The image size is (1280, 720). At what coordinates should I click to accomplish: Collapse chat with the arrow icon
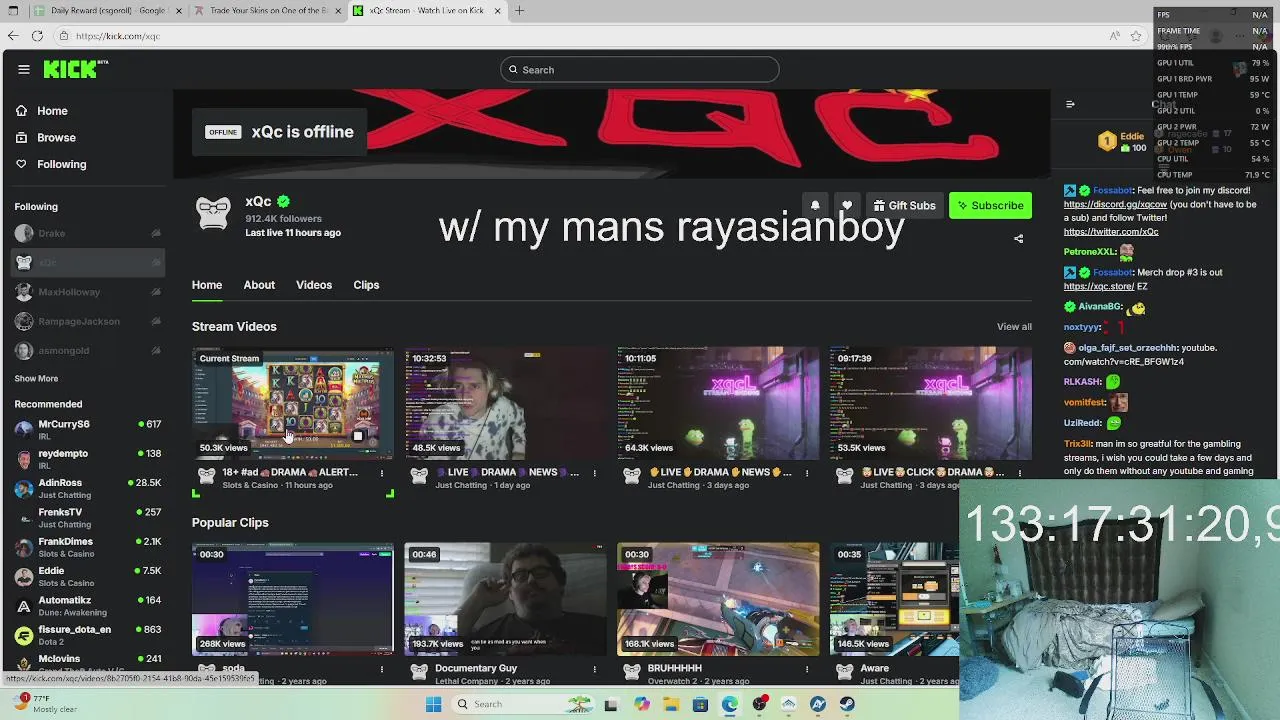(1070, 104)
